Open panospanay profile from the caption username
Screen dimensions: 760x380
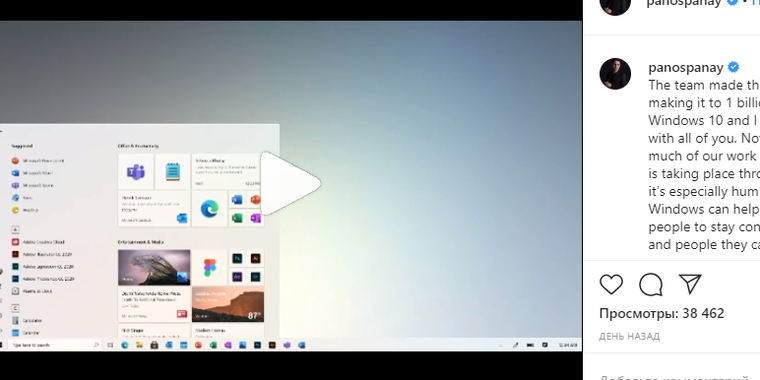pyautogui.click(x=686, y=67)
